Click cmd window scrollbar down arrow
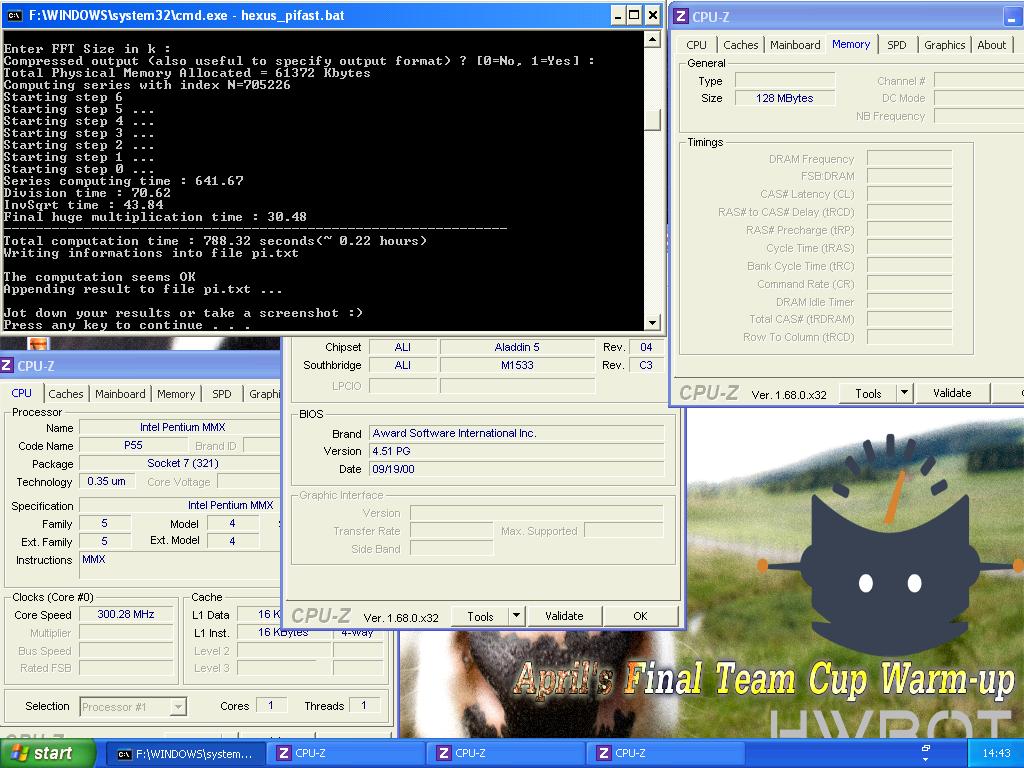Image resolution: width=1024 pixels, height=768 pixels. 652,323
